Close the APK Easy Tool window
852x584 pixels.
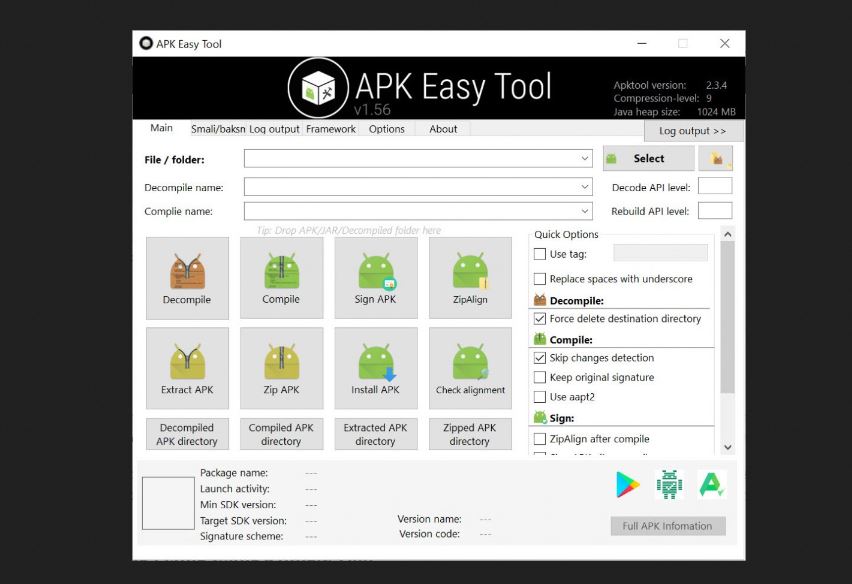(x=725, y=43)
